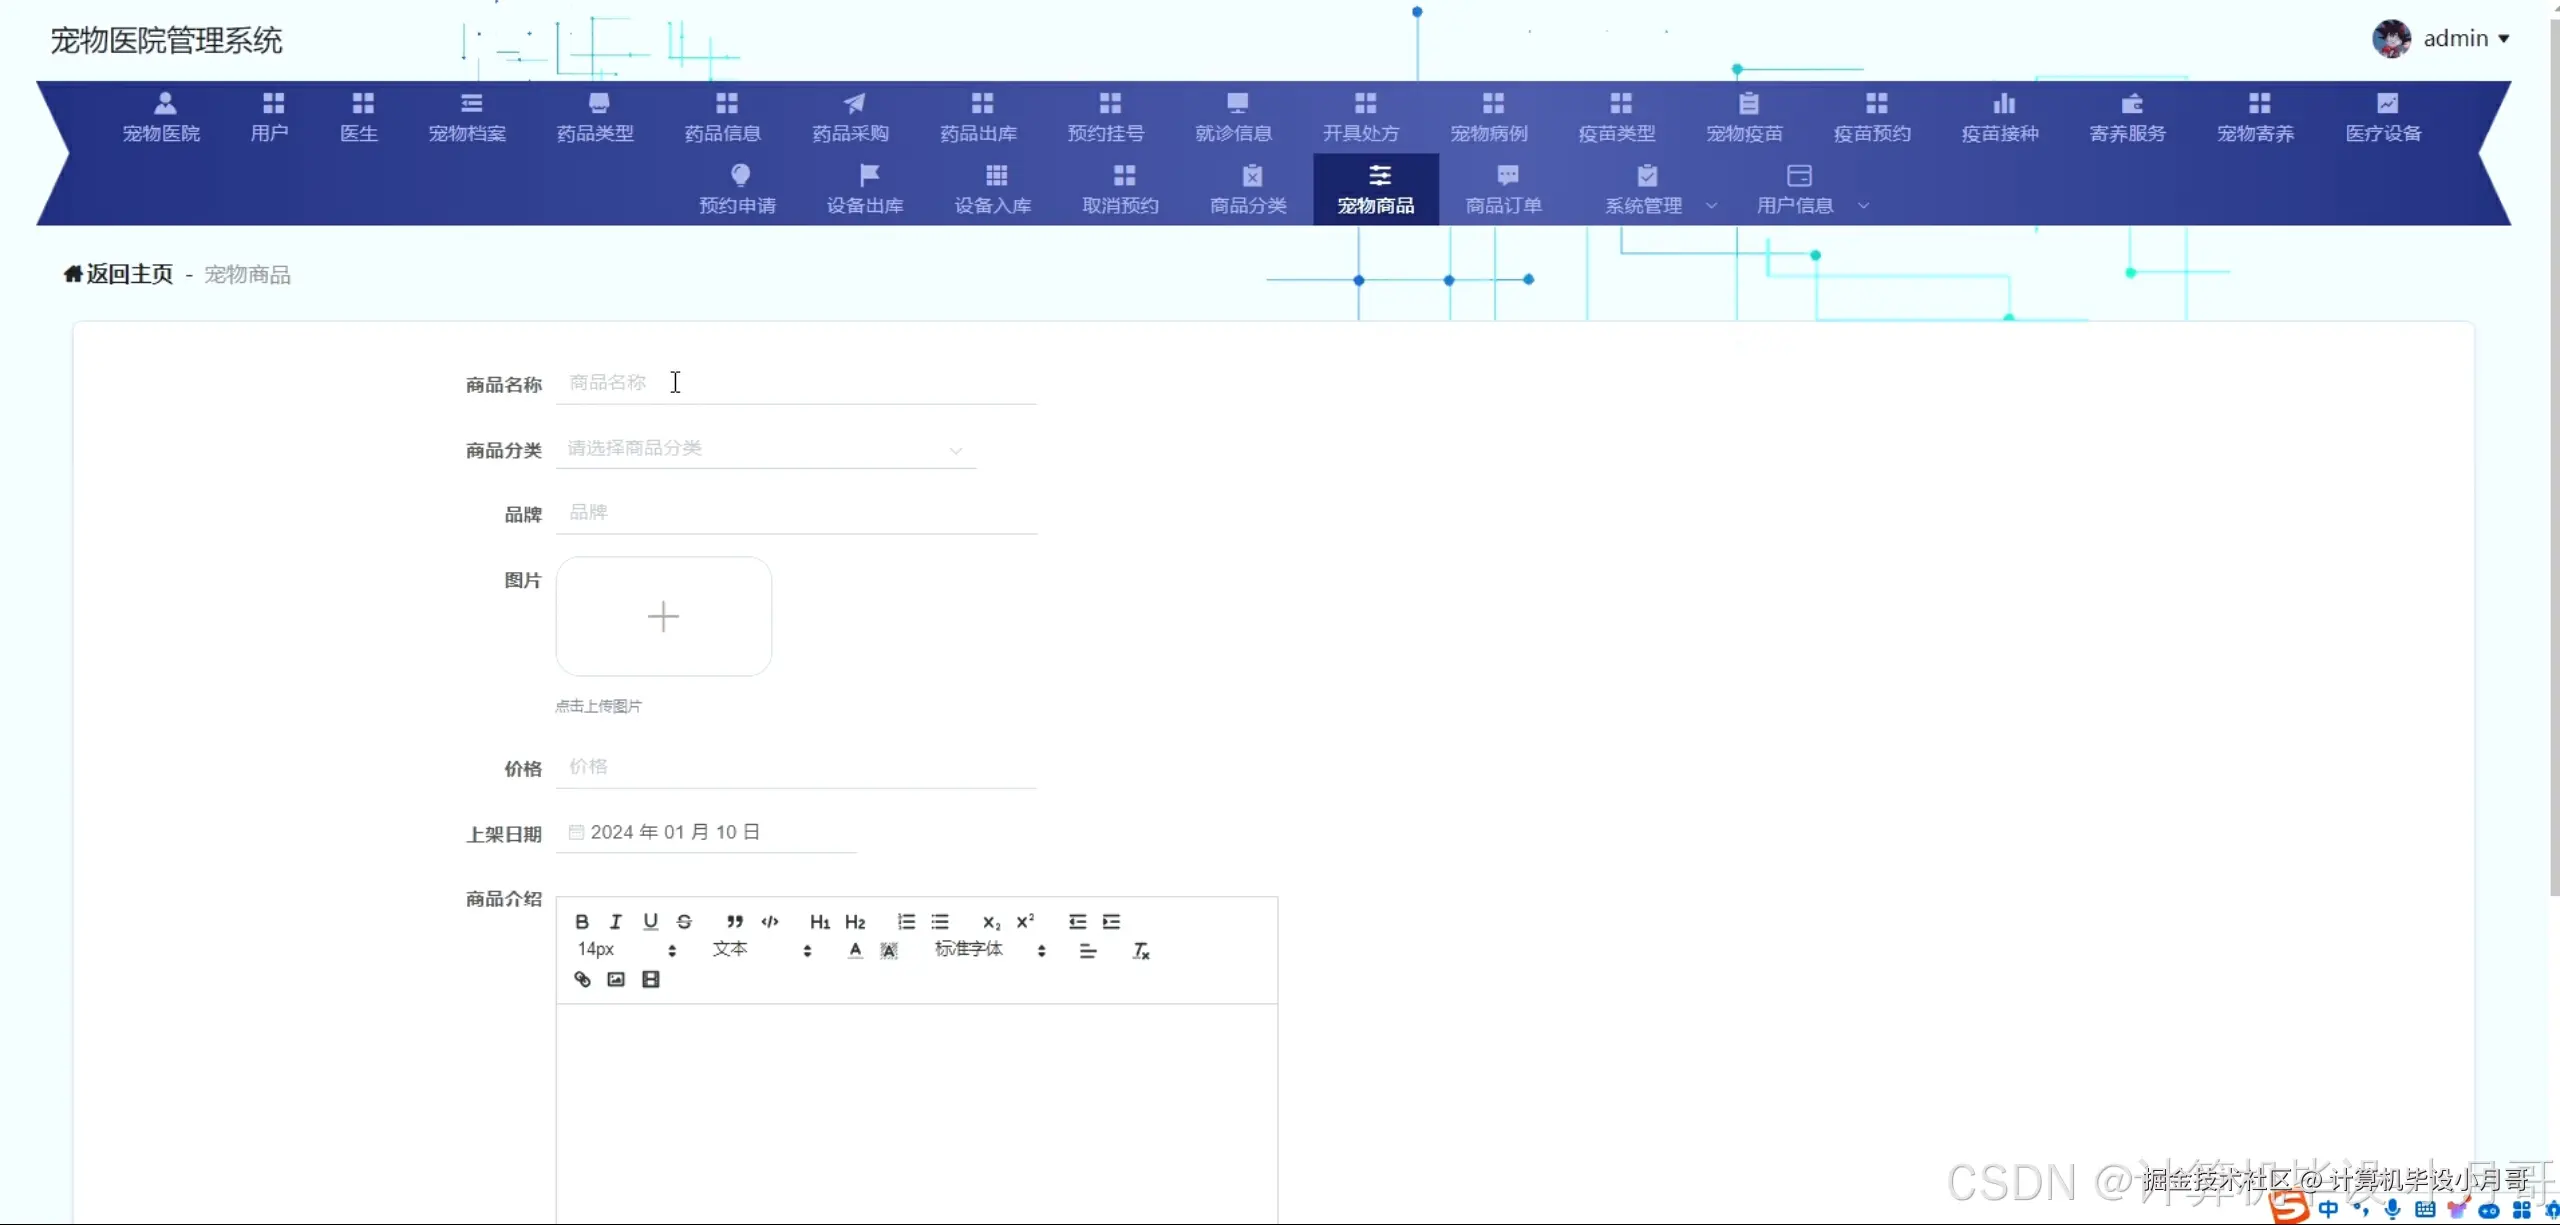Click the image upload plus box
Image resolution: width=2560 pixels, height=1225 pixels.
coord(663,616)
